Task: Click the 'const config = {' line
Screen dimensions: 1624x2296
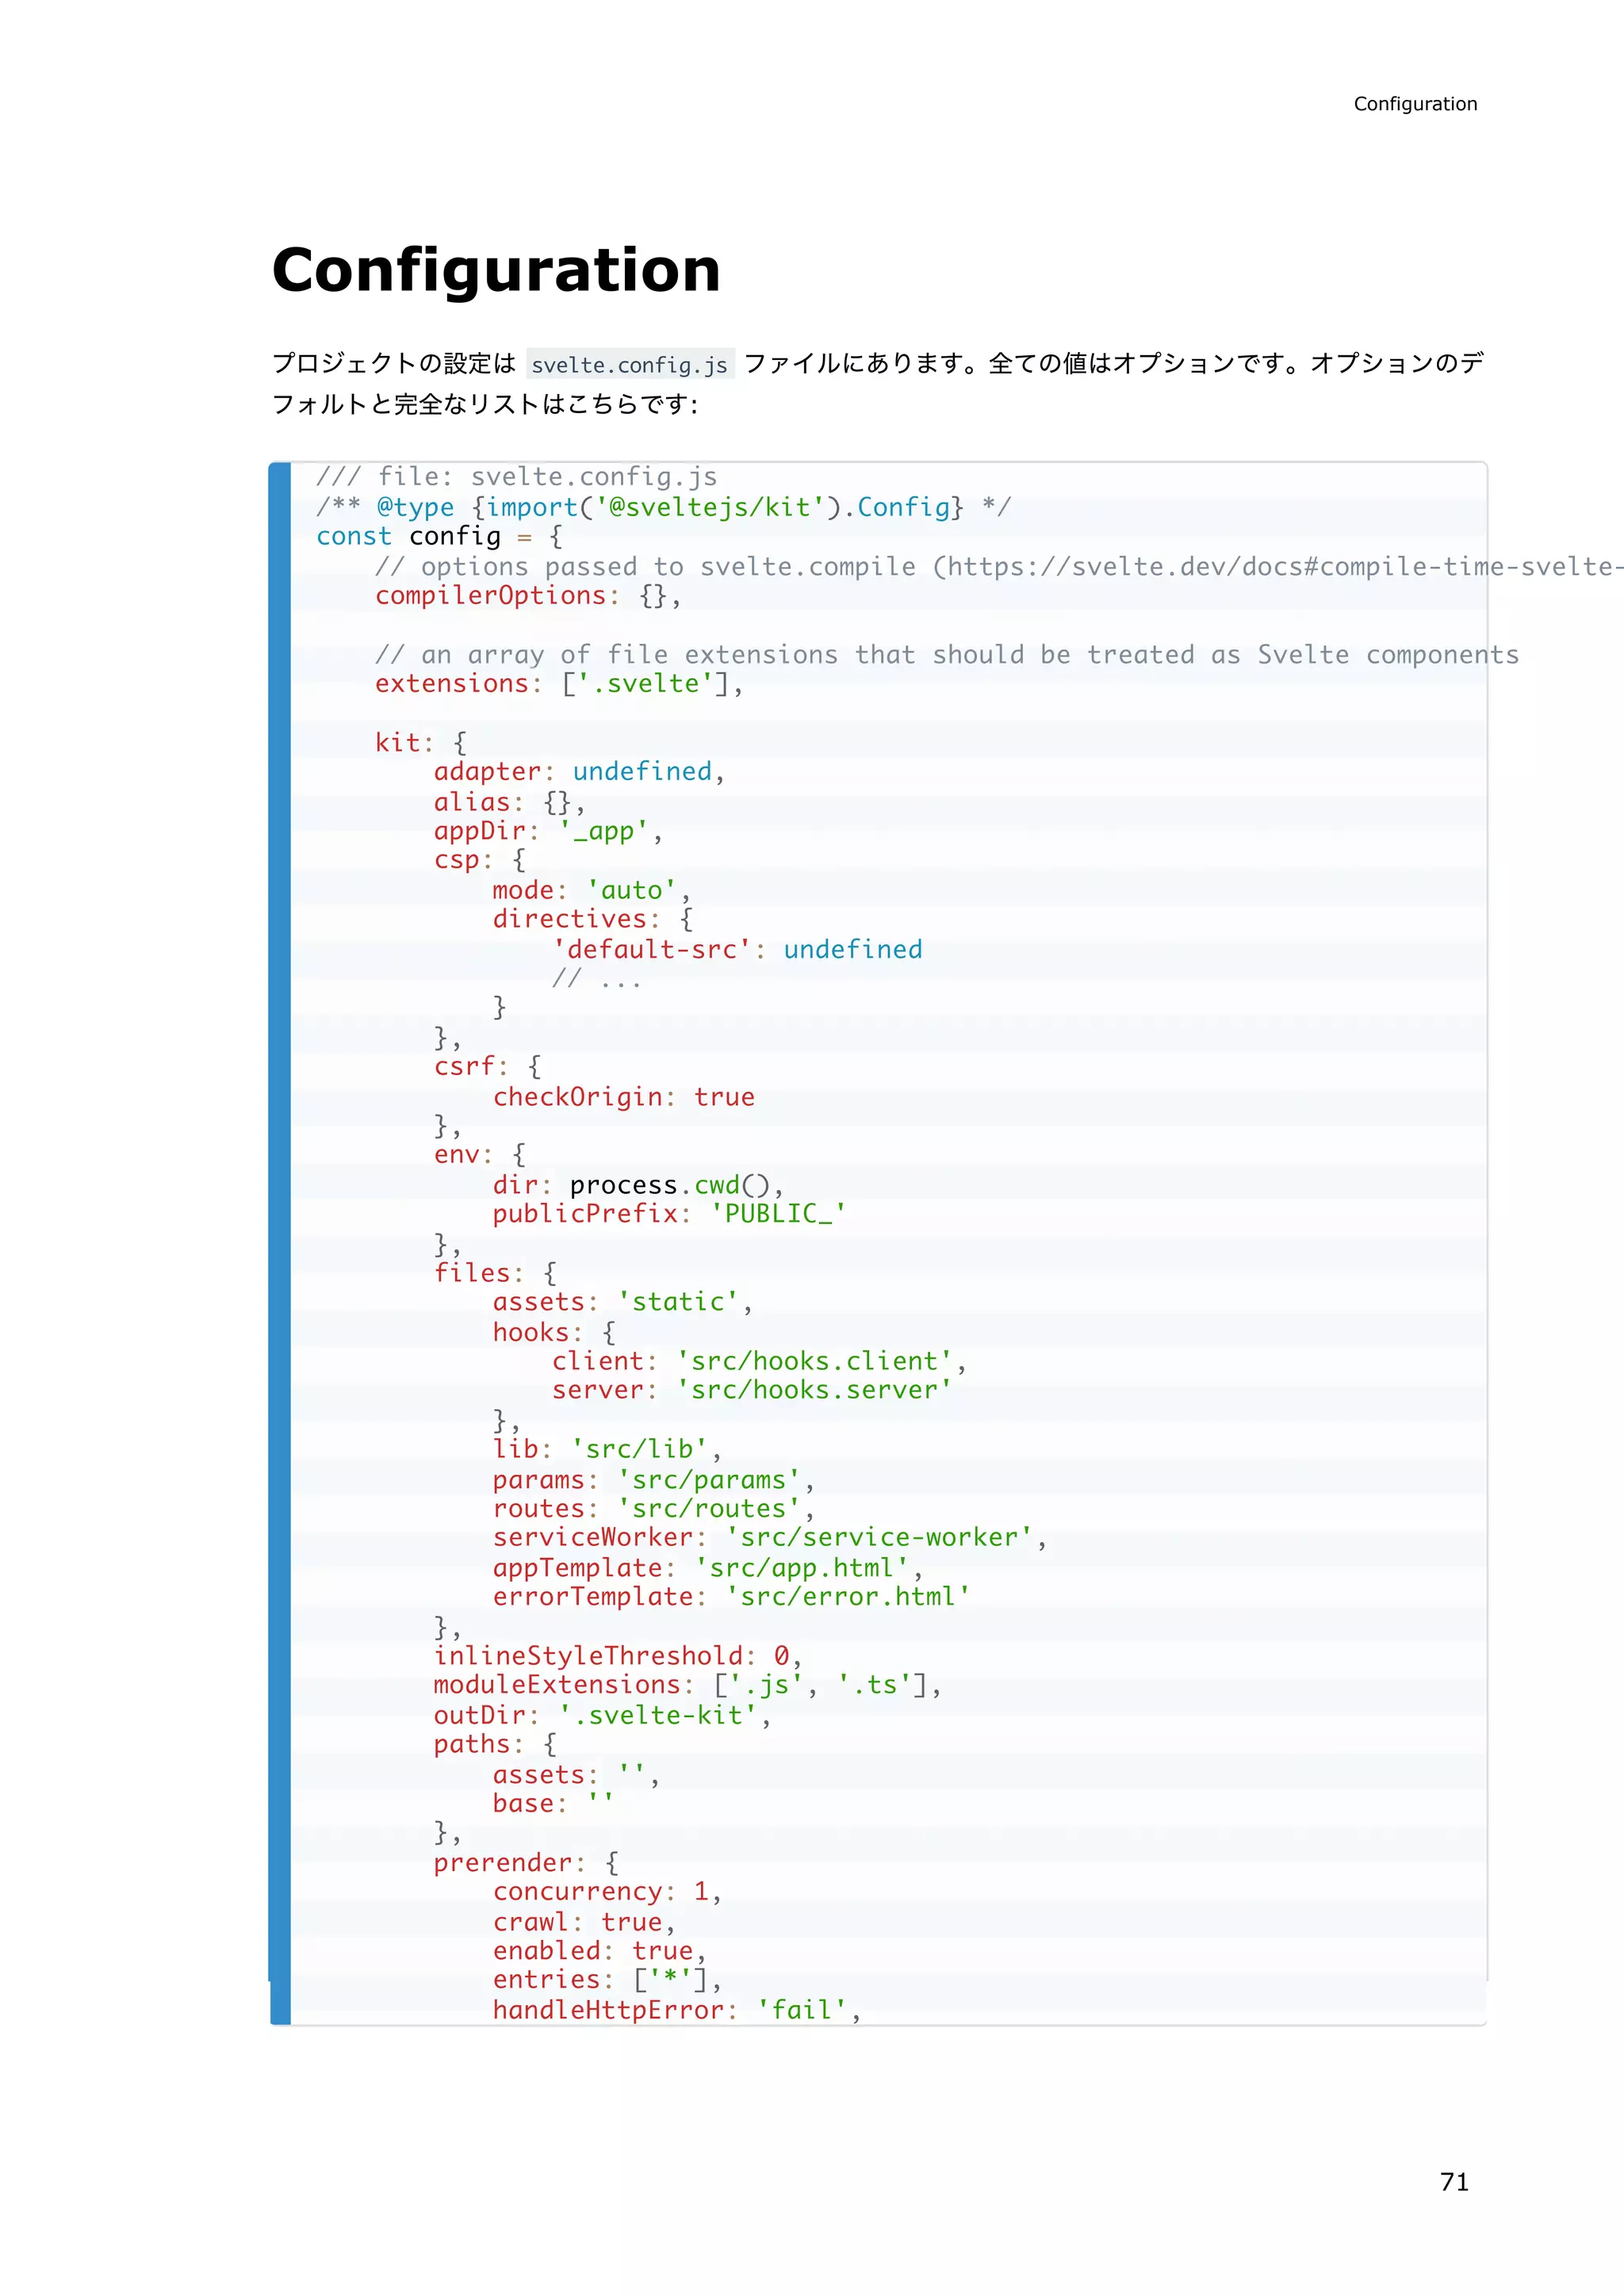Action: 439,536
